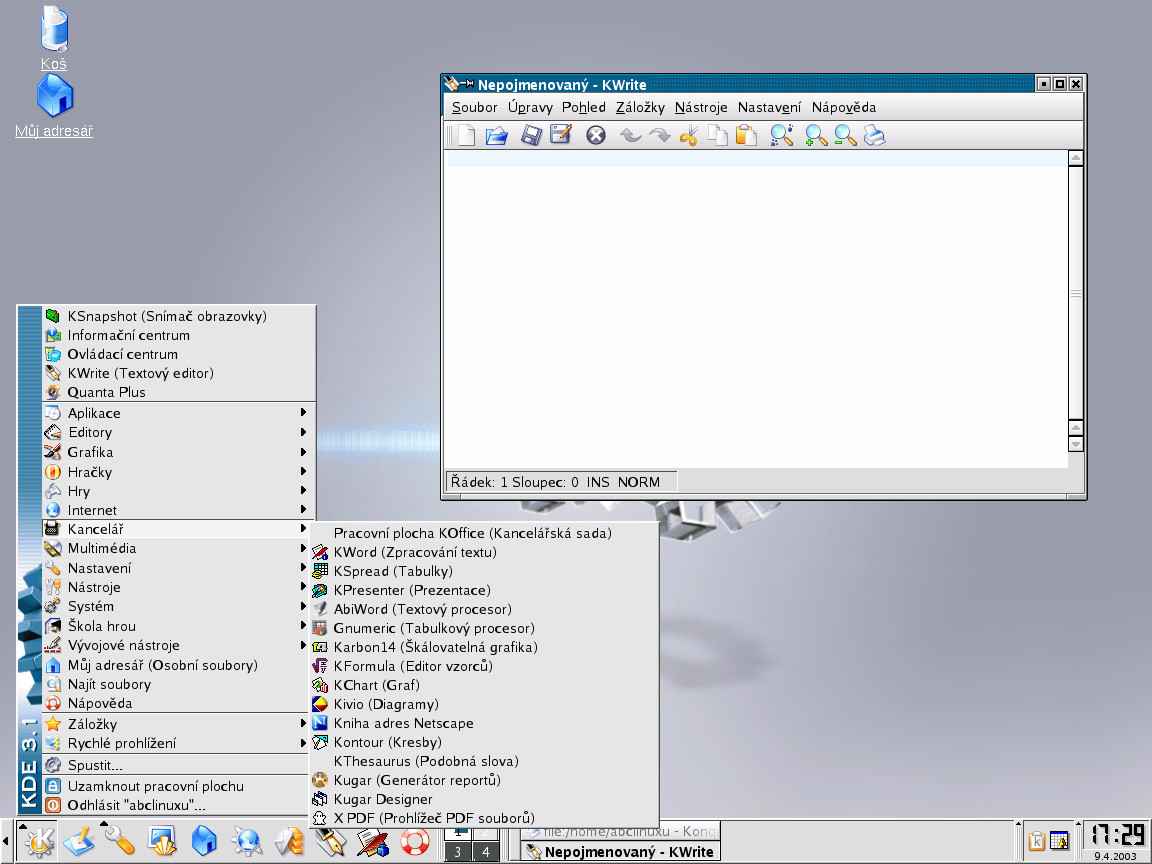
Task: Click the calendar organizer tray icon
Action: click(x=1059, y=840)
